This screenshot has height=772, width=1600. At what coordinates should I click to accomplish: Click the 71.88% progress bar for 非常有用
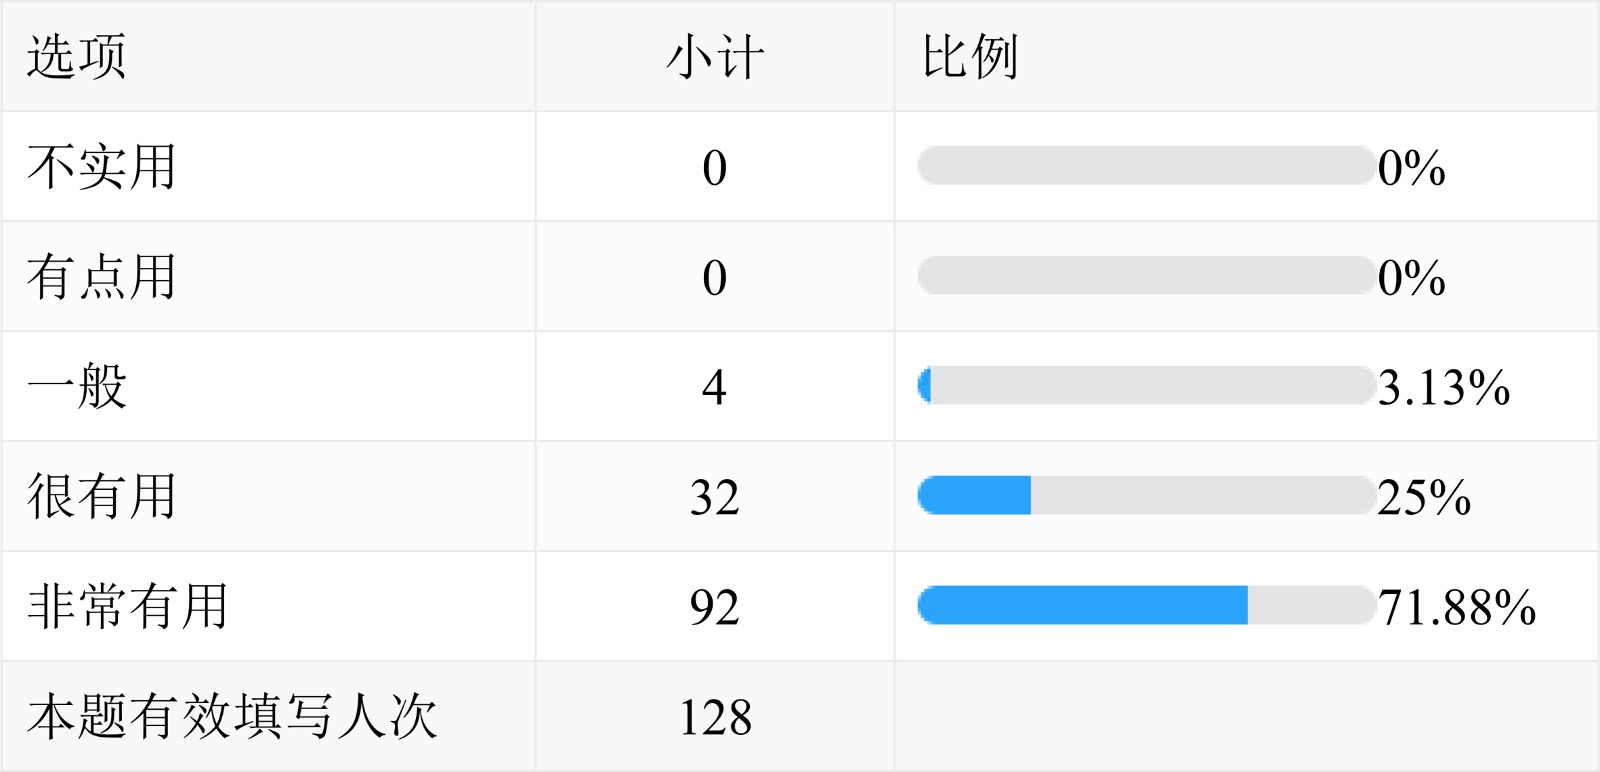1146,606
